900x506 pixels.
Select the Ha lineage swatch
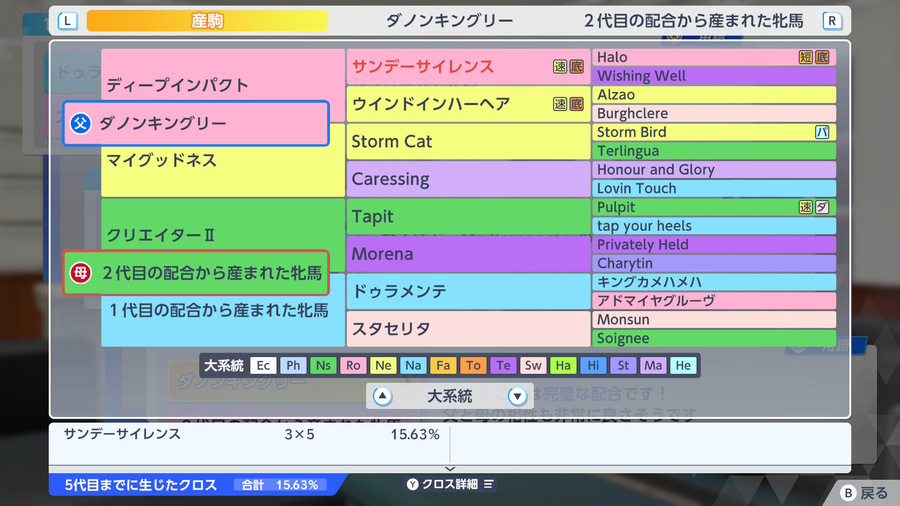coord(563,365)
